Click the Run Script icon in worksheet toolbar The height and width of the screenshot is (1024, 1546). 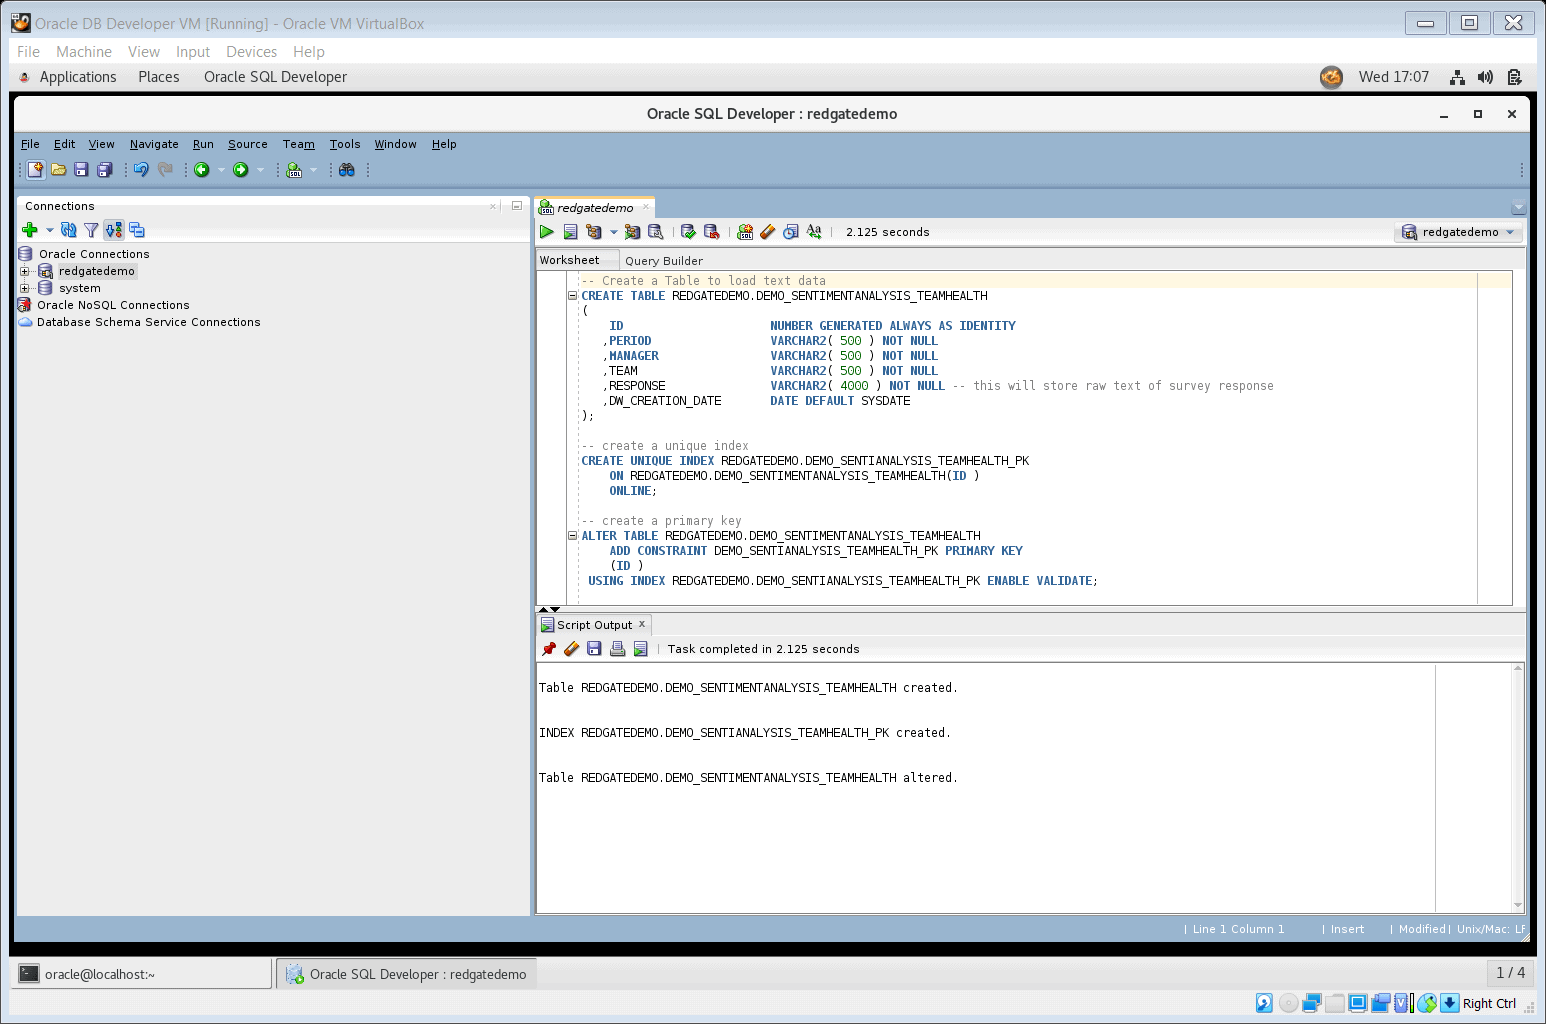(x=570, y=232)
